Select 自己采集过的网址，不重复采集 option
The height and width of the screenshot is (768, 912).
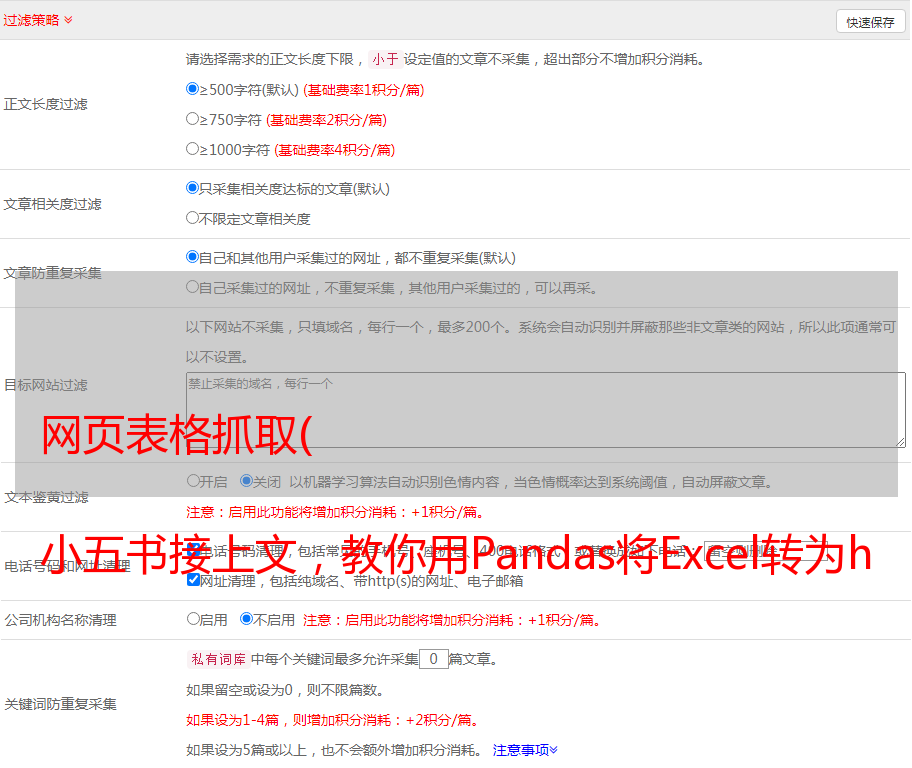(x=192, y=287)
